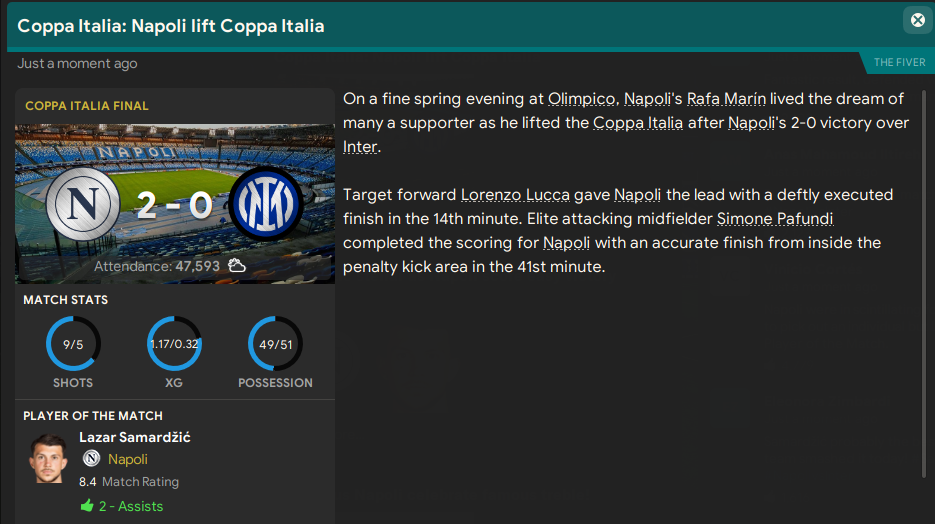
Task: Click the xG 1.17/0.32 stat circle
Action: [174, 344]
